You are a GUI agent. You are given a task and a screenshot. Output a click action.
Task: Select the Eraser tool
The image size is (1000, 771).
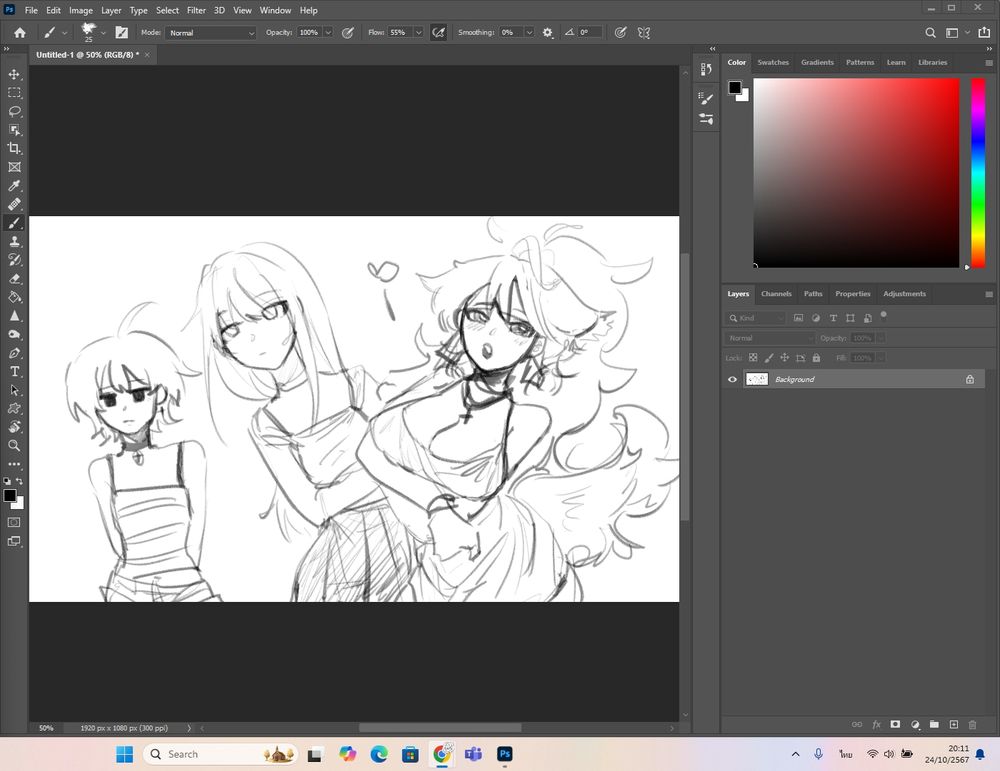[x=14, y=279]
